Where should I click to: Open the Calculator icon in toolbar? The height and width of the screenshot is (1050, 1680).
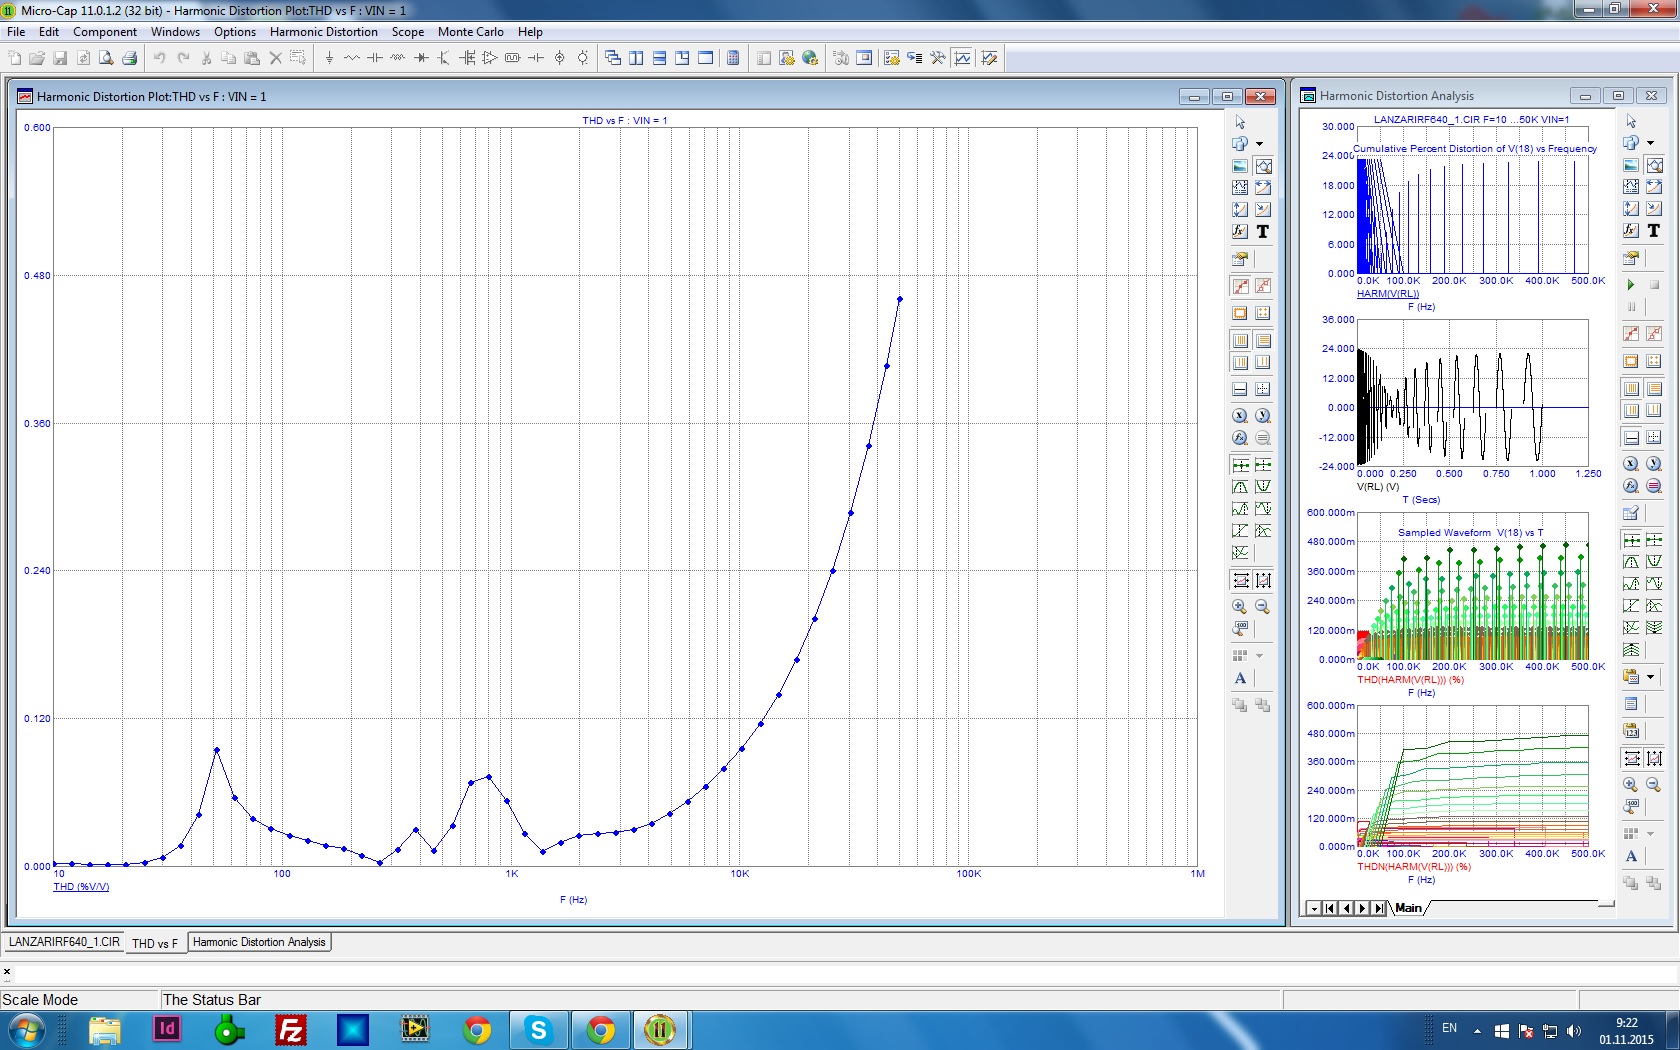[733, 58]
